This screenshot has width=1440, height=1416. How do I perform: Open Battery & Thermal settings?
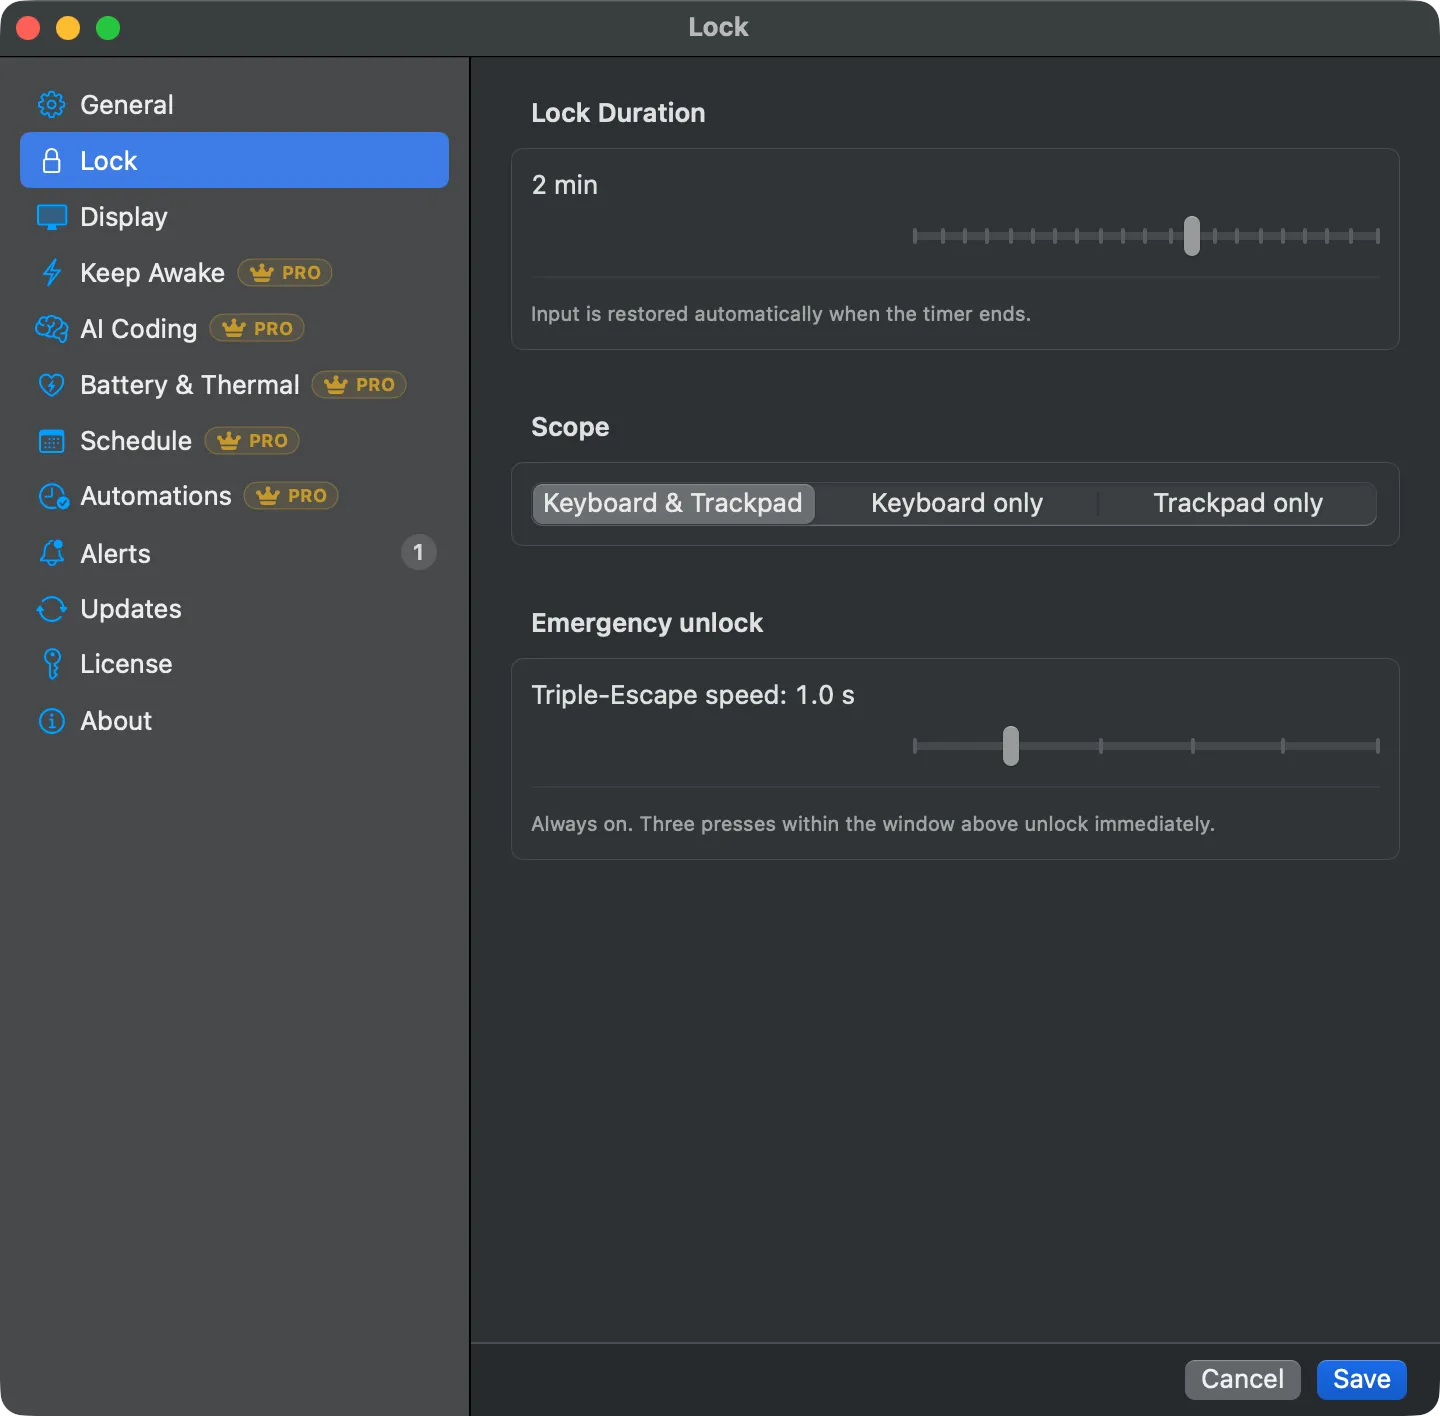[234, 385]
